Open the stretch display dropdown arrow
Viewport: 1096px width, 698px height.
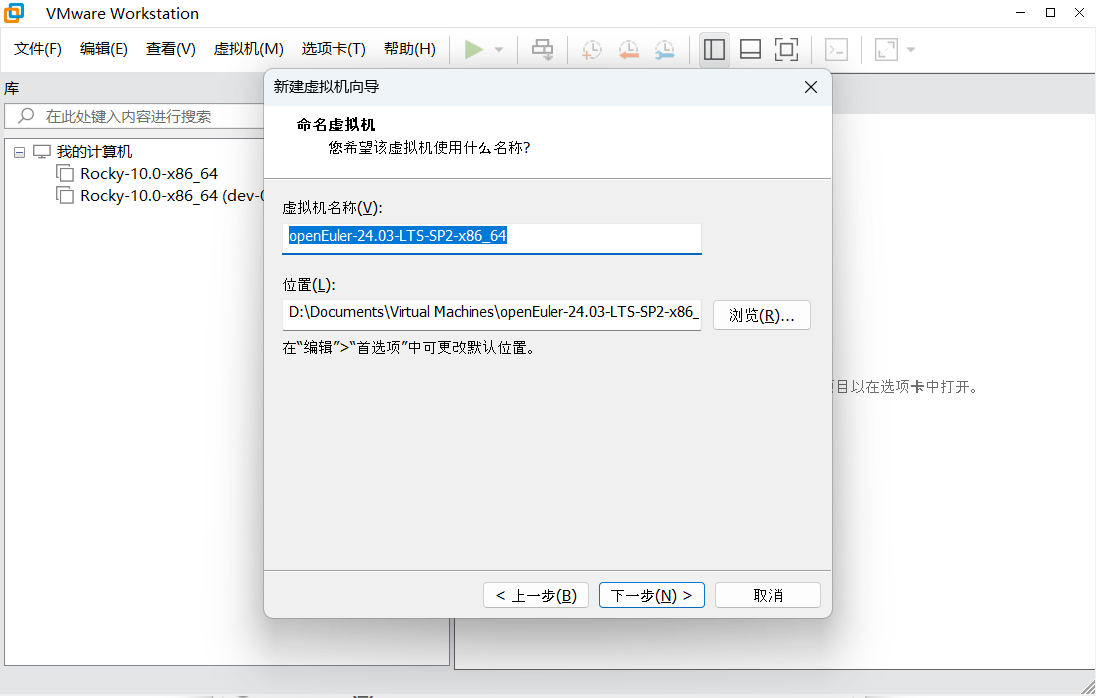coord(911,50)
